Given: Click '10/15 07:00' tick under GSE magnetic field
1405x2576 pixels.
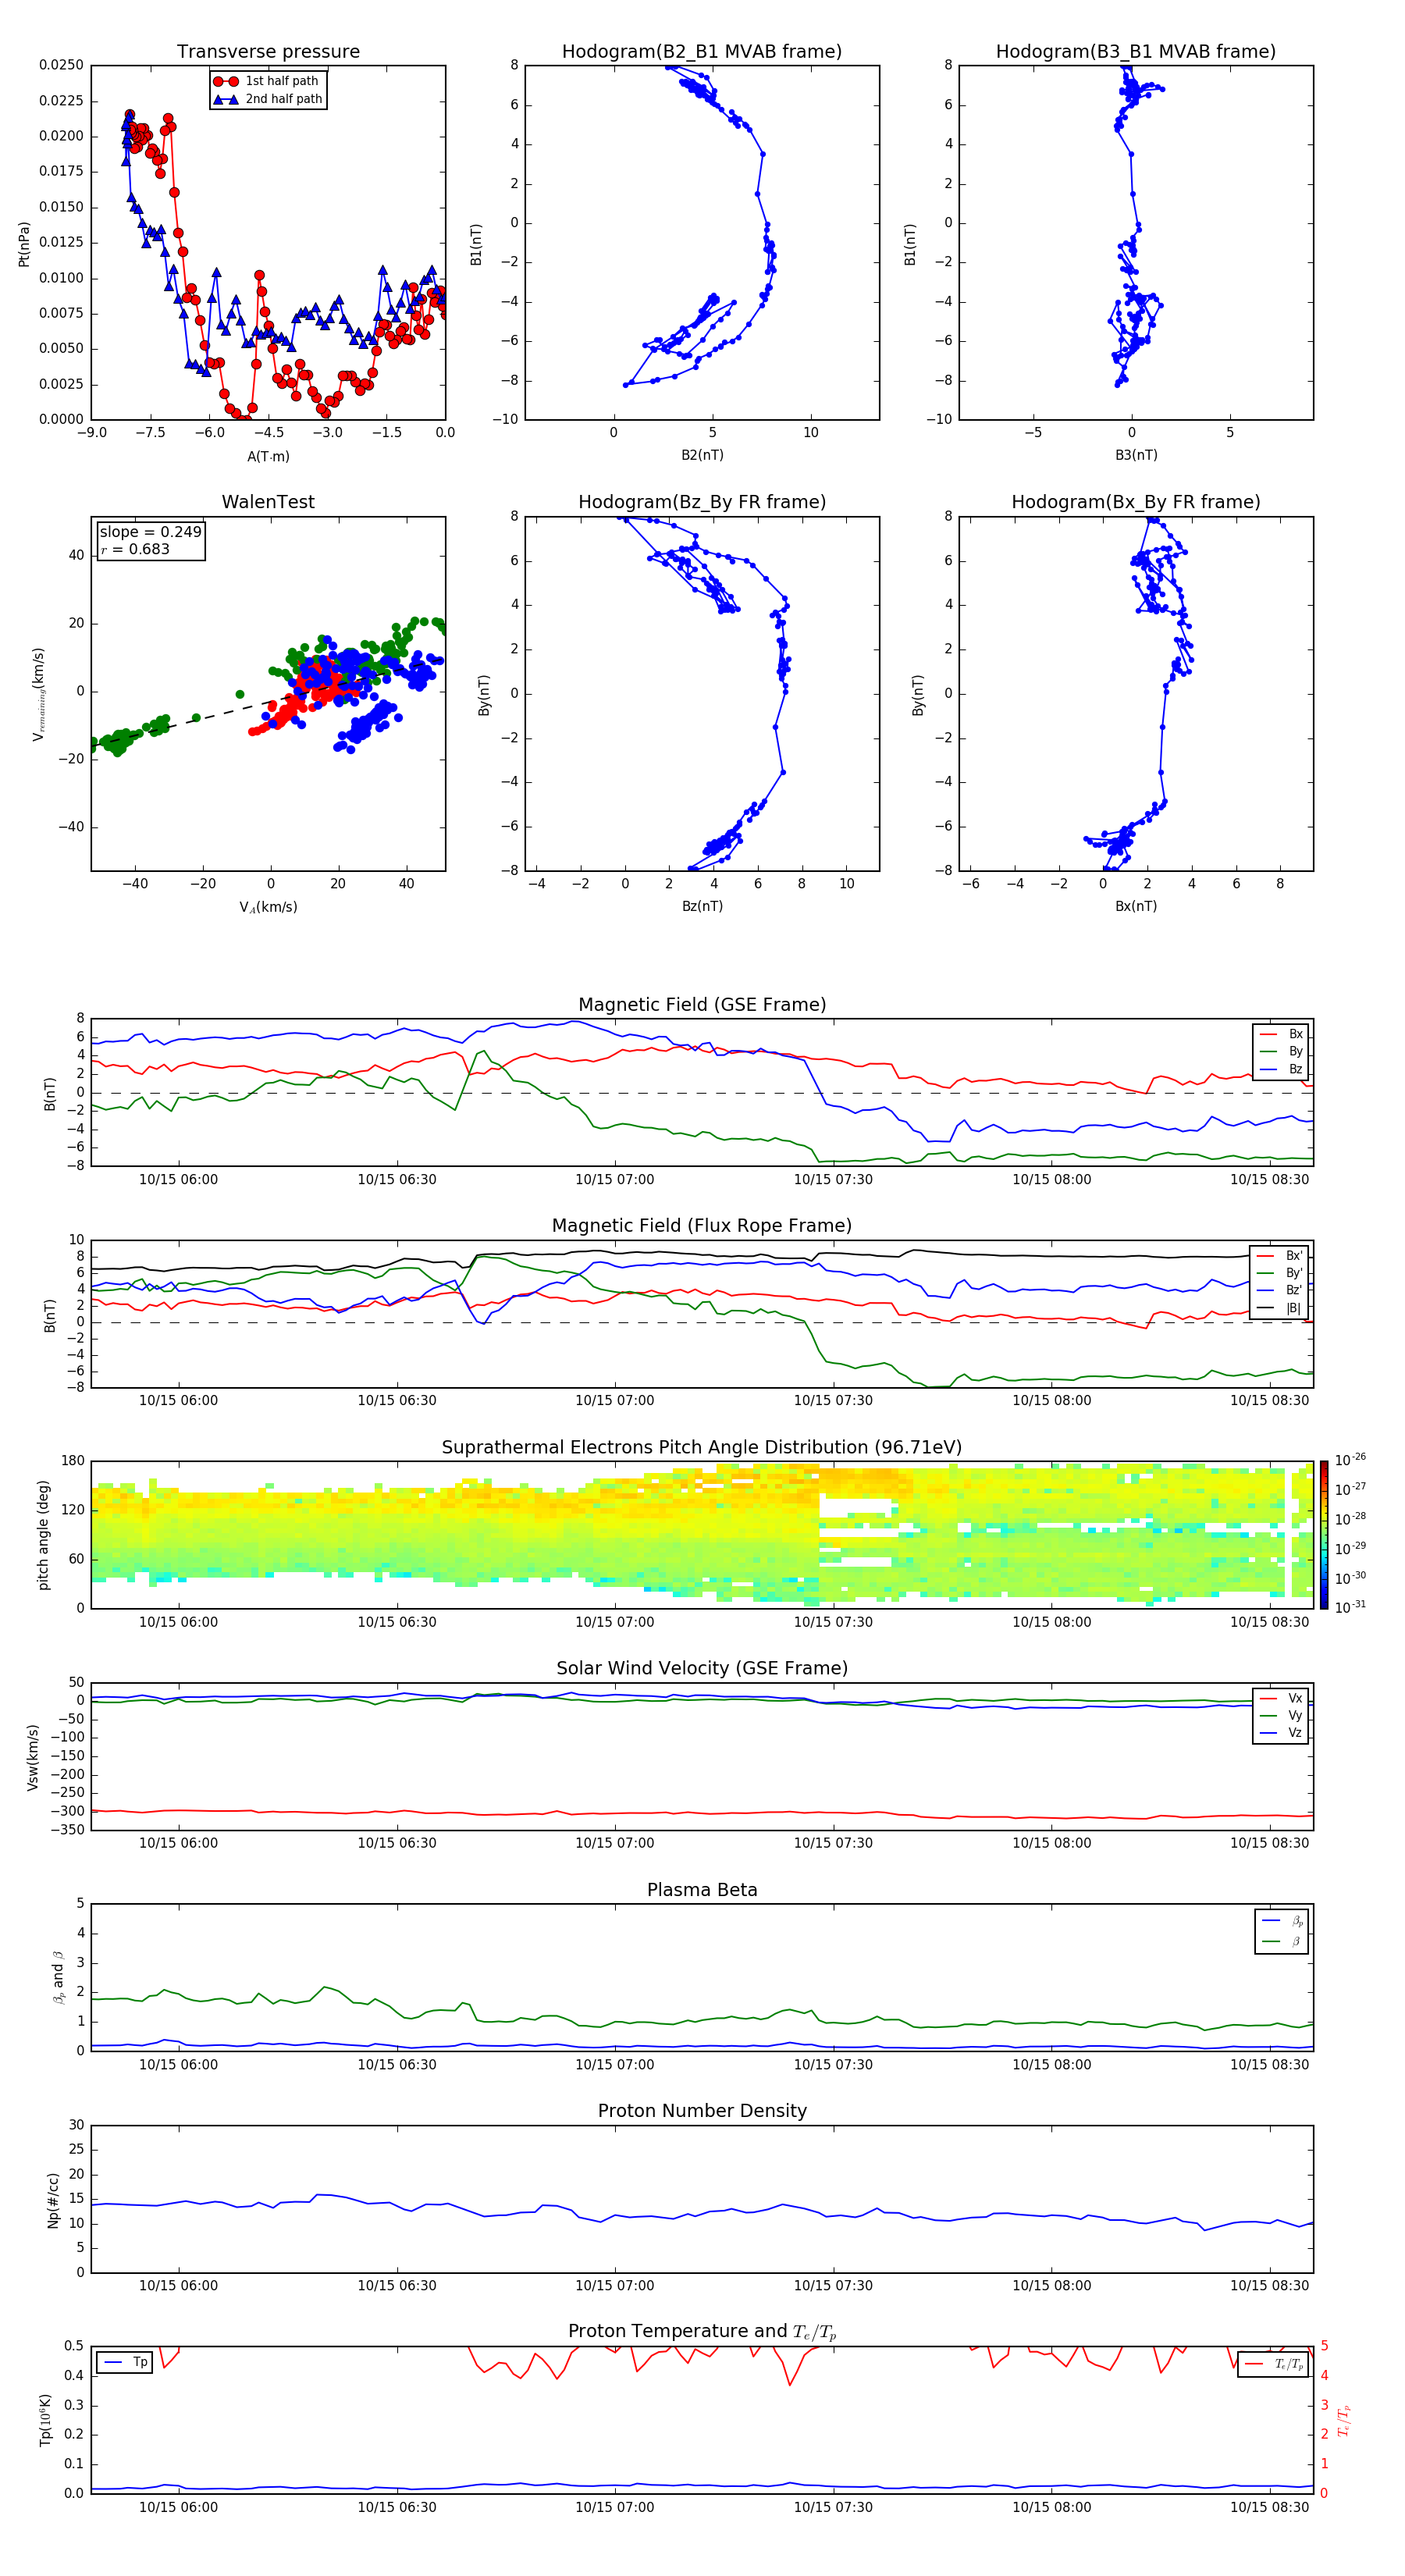Looking at the screenshot, I should [614, 1180].
